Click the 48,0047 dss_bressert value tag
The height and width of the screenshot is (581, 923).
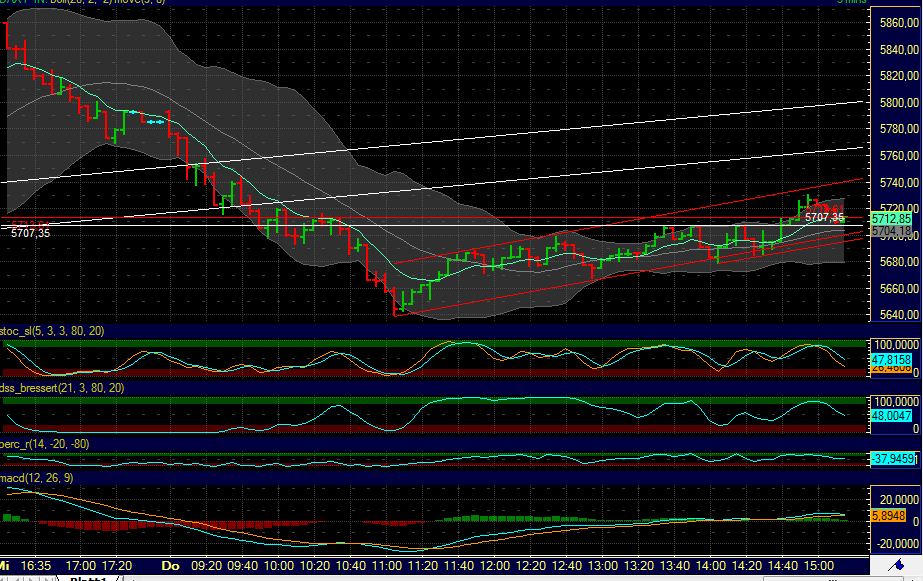(x=891, y=416)
